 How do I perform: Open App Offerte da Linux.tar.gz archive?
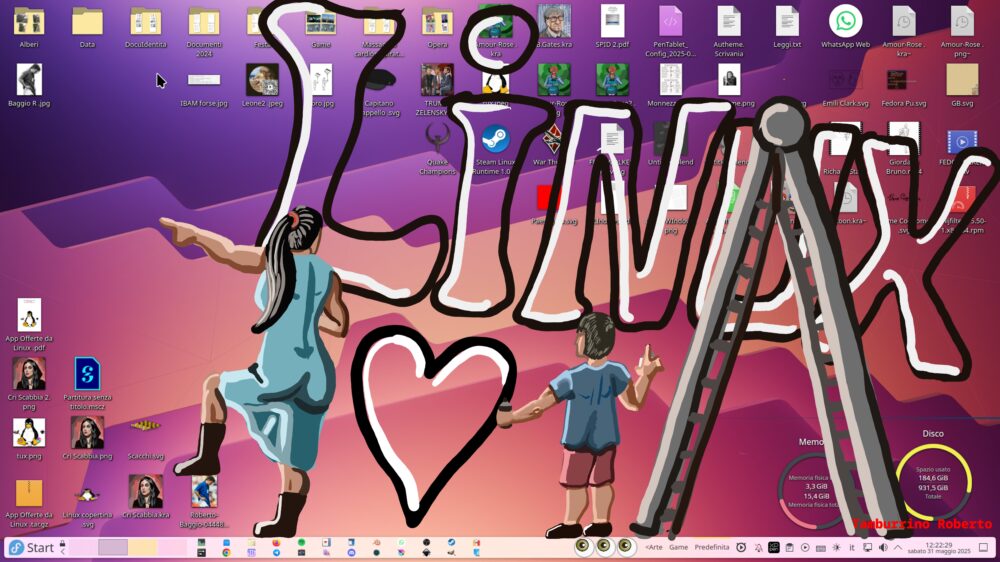point(29,503)
